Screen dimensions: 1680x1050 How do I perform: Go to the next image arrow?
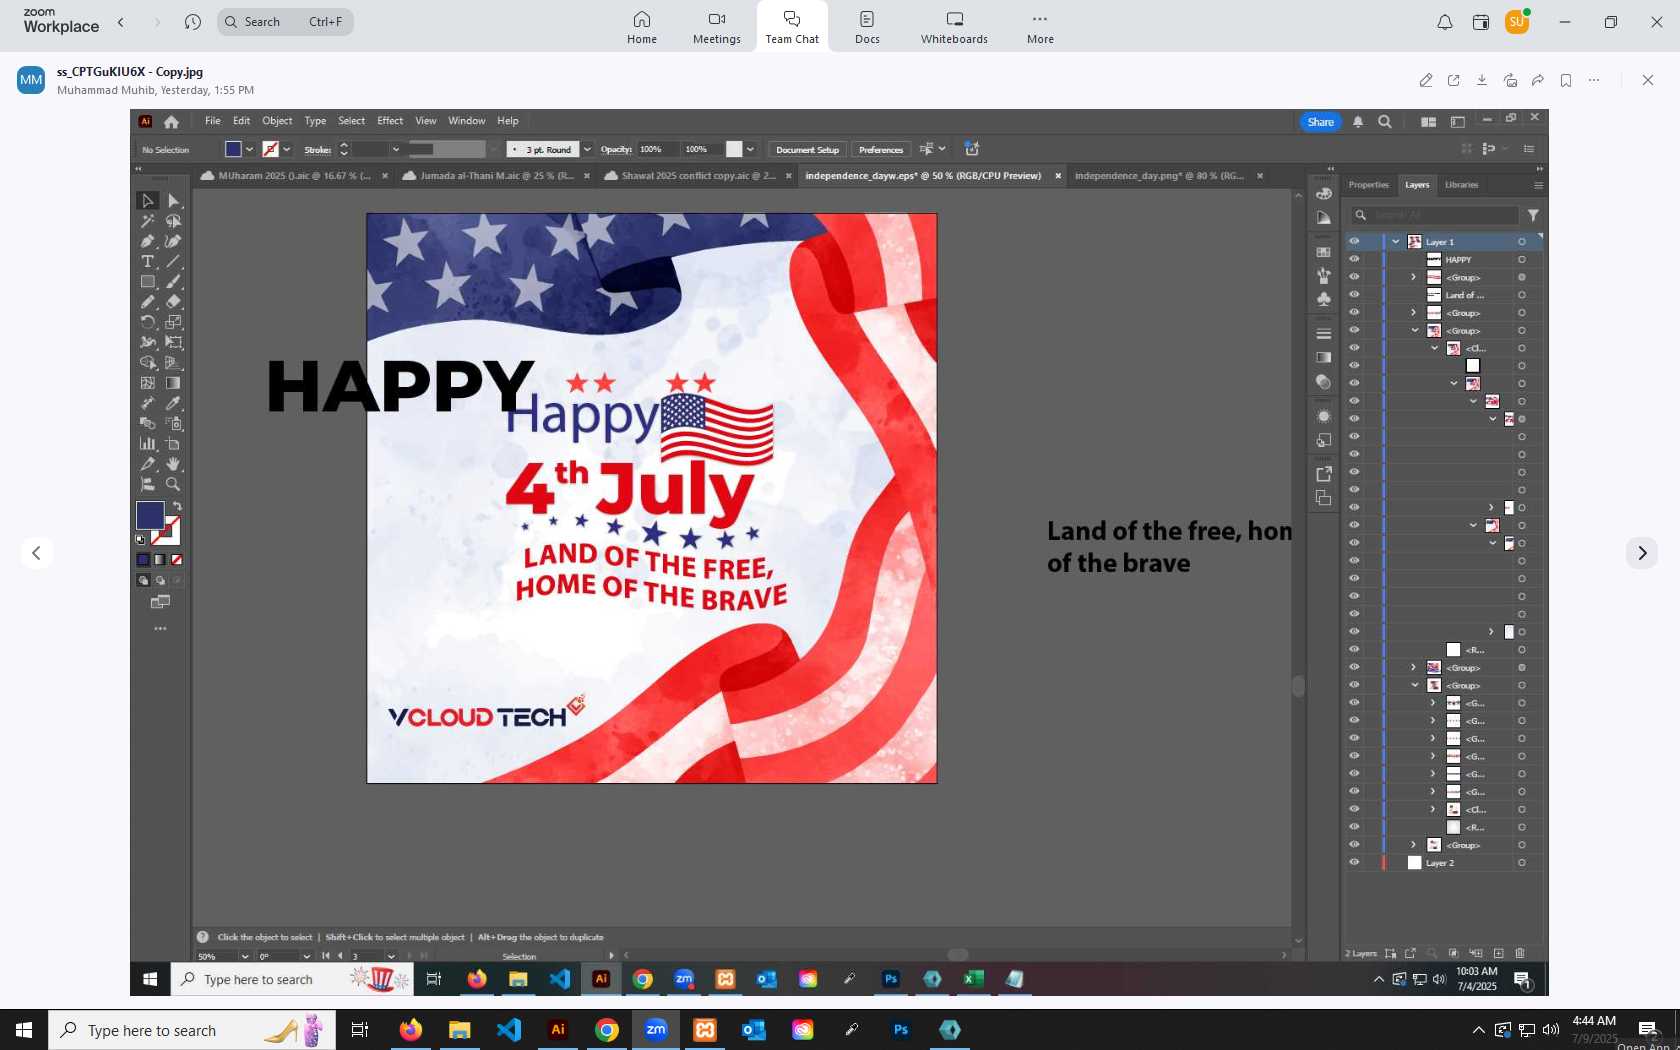coord(1641,553)
